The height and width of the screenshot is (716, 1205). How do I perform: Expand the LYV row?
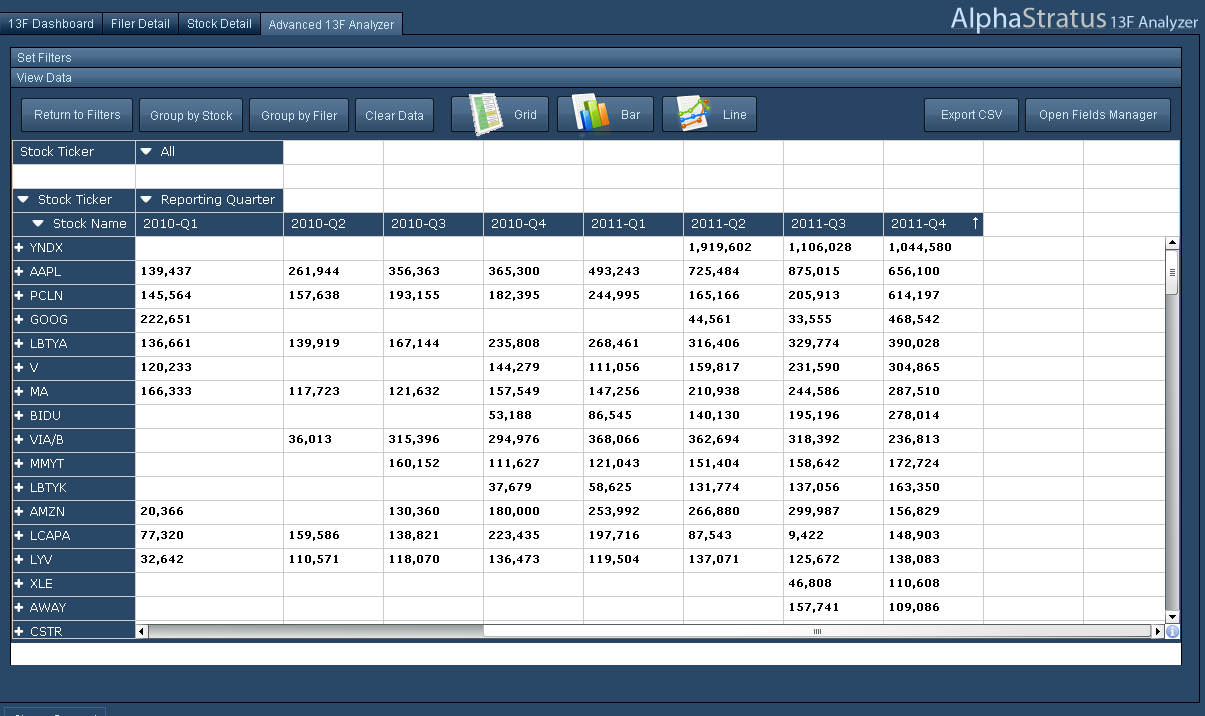(19, 559)
